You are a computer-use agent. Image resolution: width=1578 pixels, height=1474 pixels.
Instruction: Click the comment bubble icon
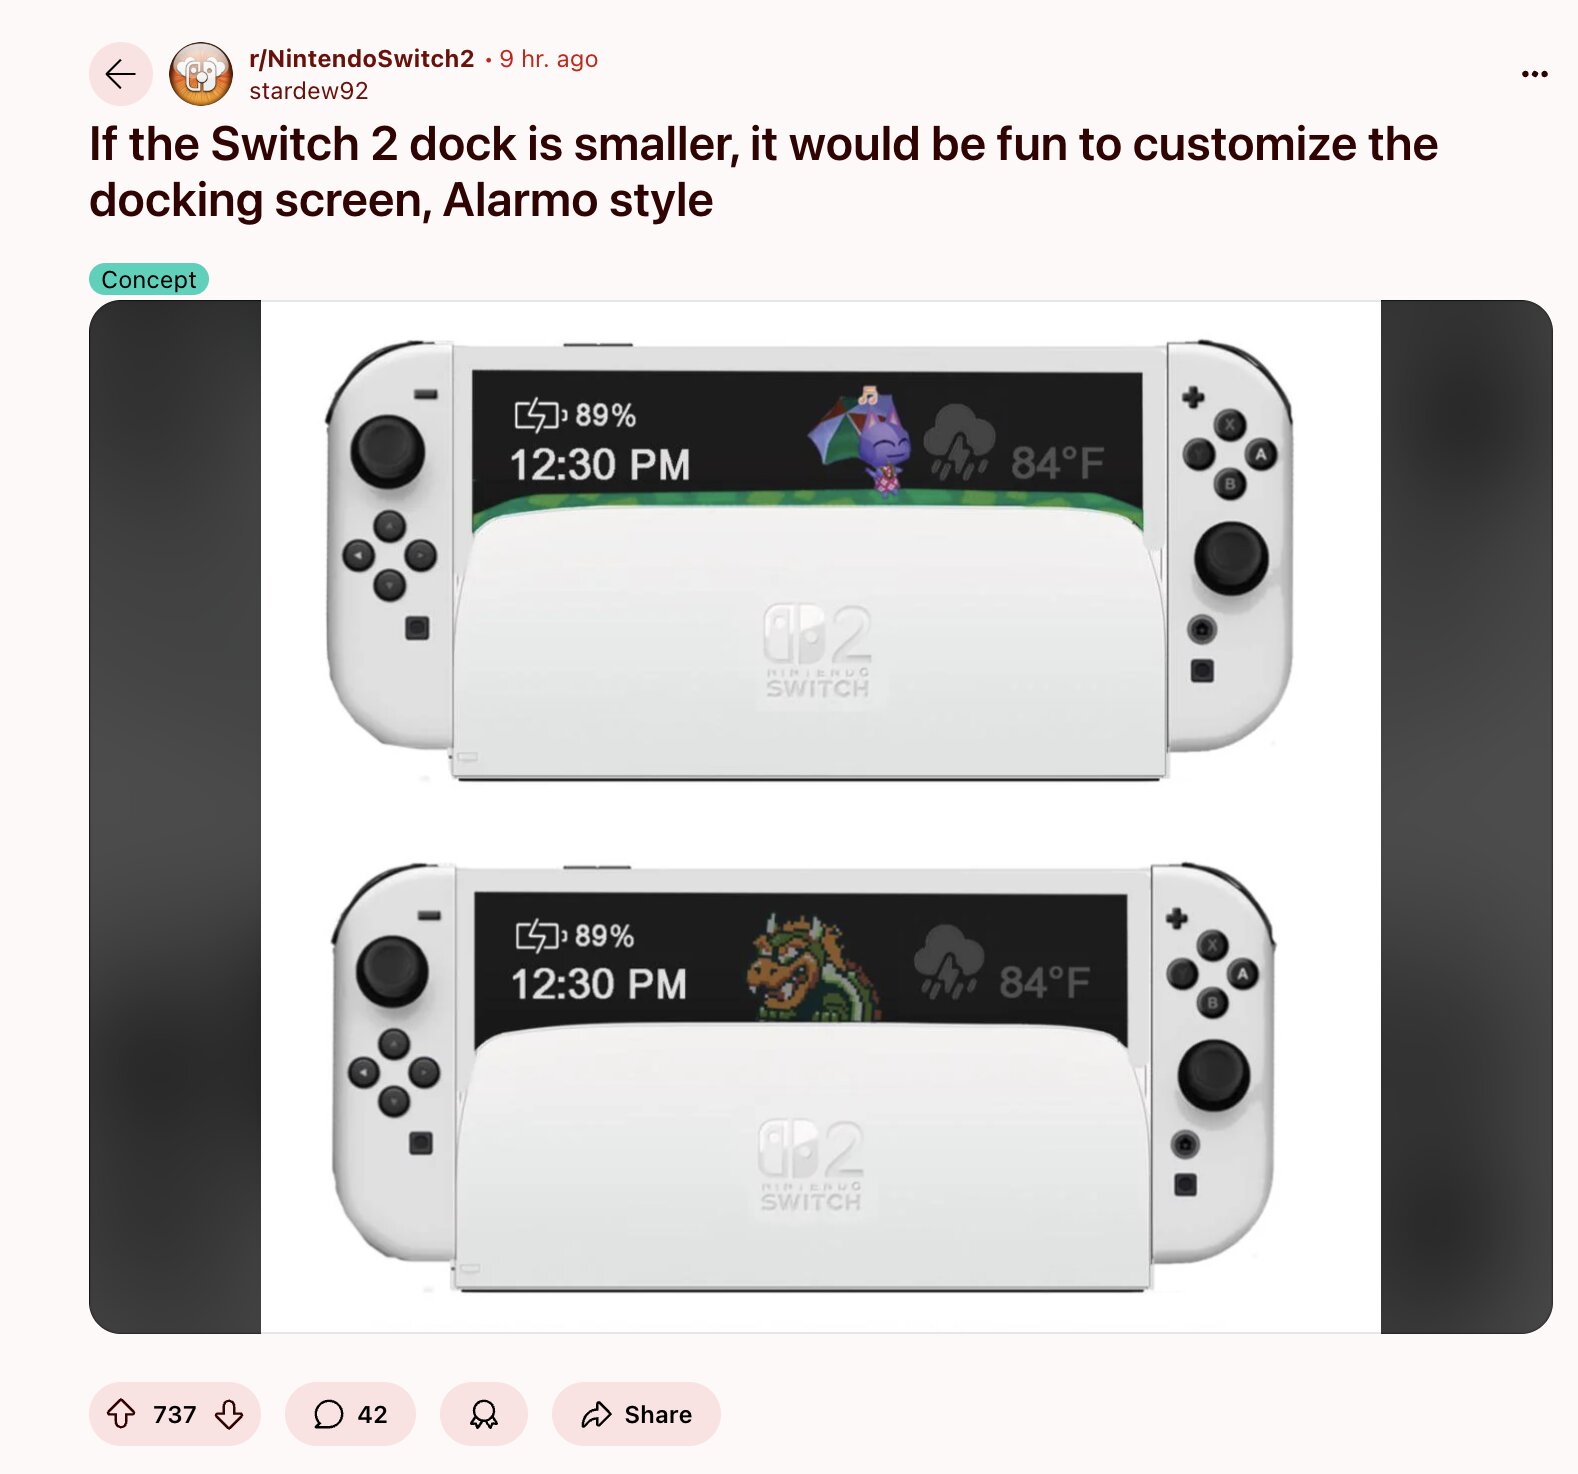click(329, 1414)
